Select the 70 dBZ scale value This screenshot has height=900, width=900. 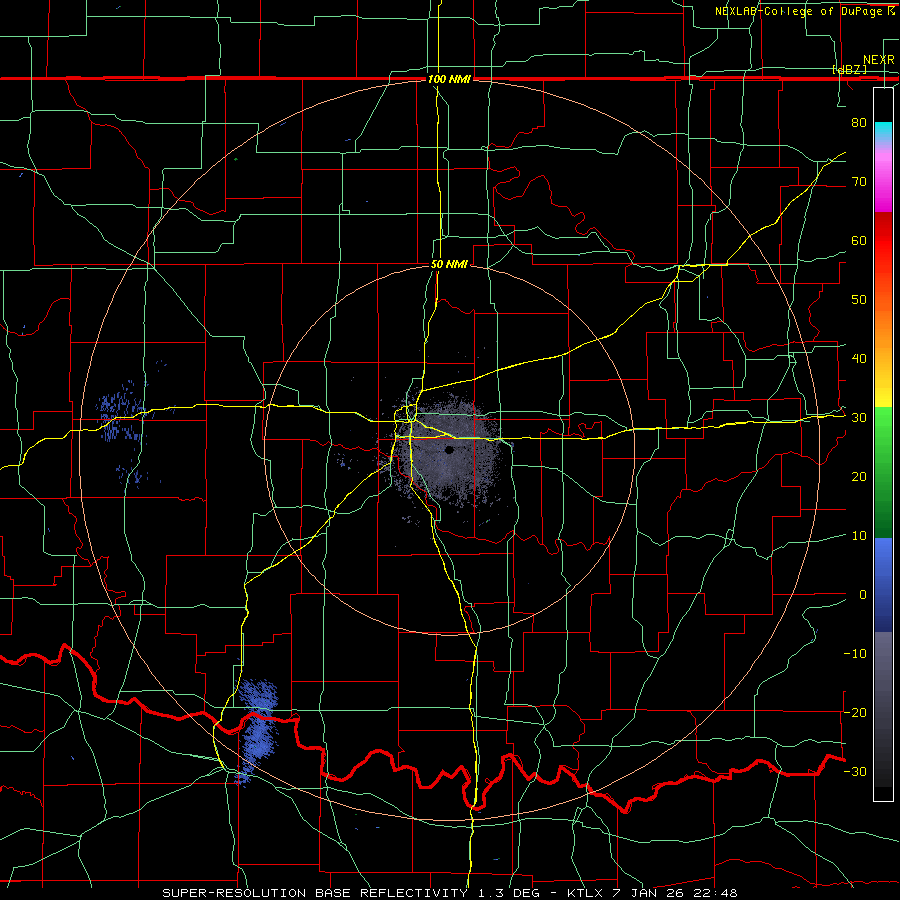click(x=859, y=181)
